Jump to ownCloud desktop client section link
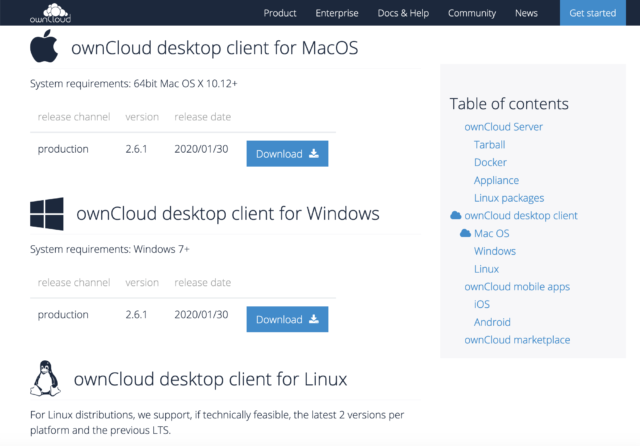The width and height of the screenshot is (640, 446). coord(521,215)
